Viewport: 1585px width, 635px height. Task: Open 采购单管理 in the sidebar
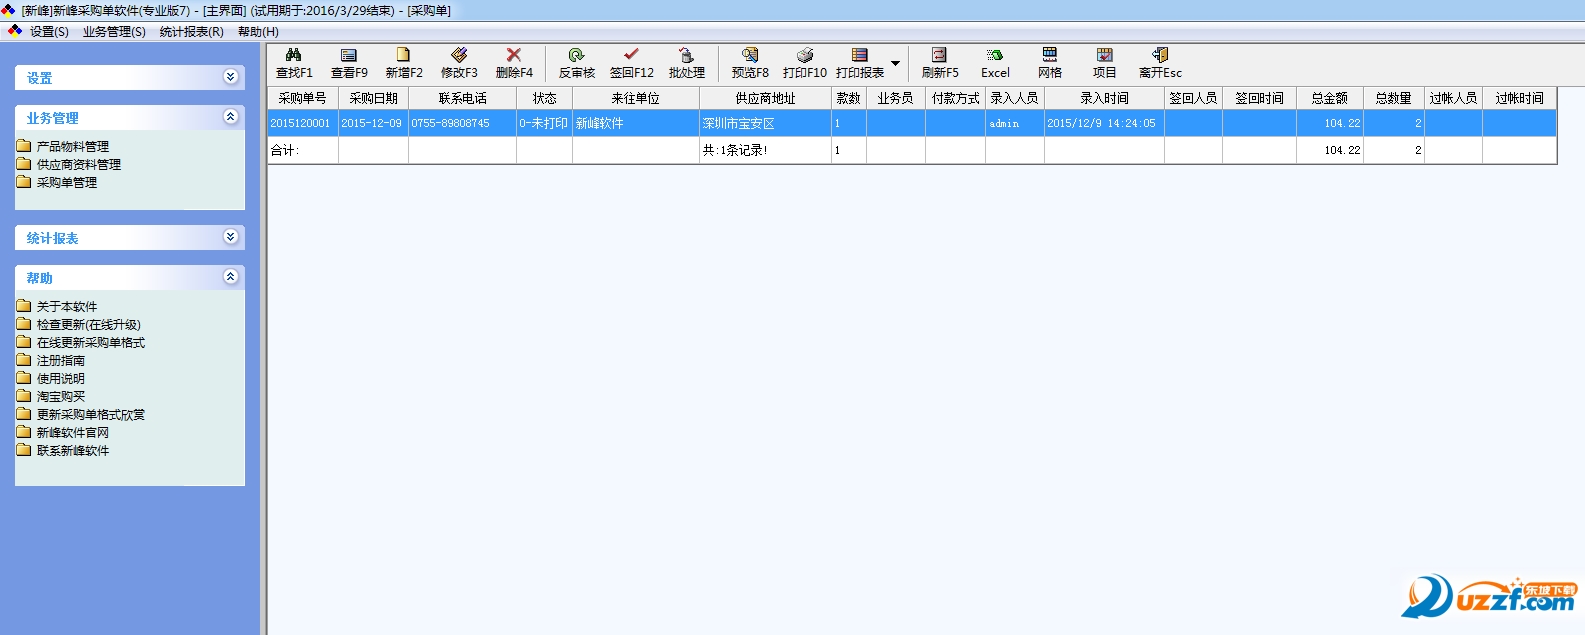(67, 183)
